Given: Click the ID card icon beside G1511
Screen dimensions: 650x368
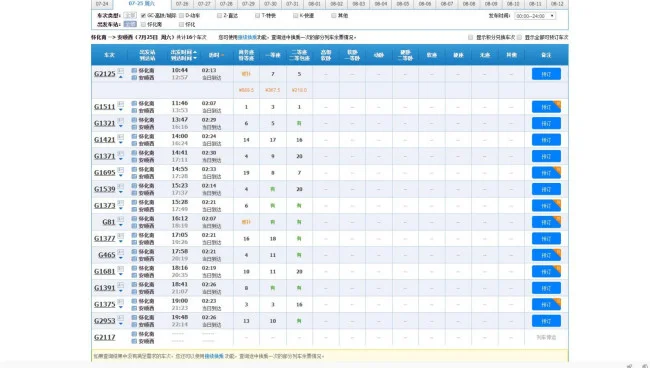Looking at the screenshot, I should pyautogui.click(x=121, y=104).
